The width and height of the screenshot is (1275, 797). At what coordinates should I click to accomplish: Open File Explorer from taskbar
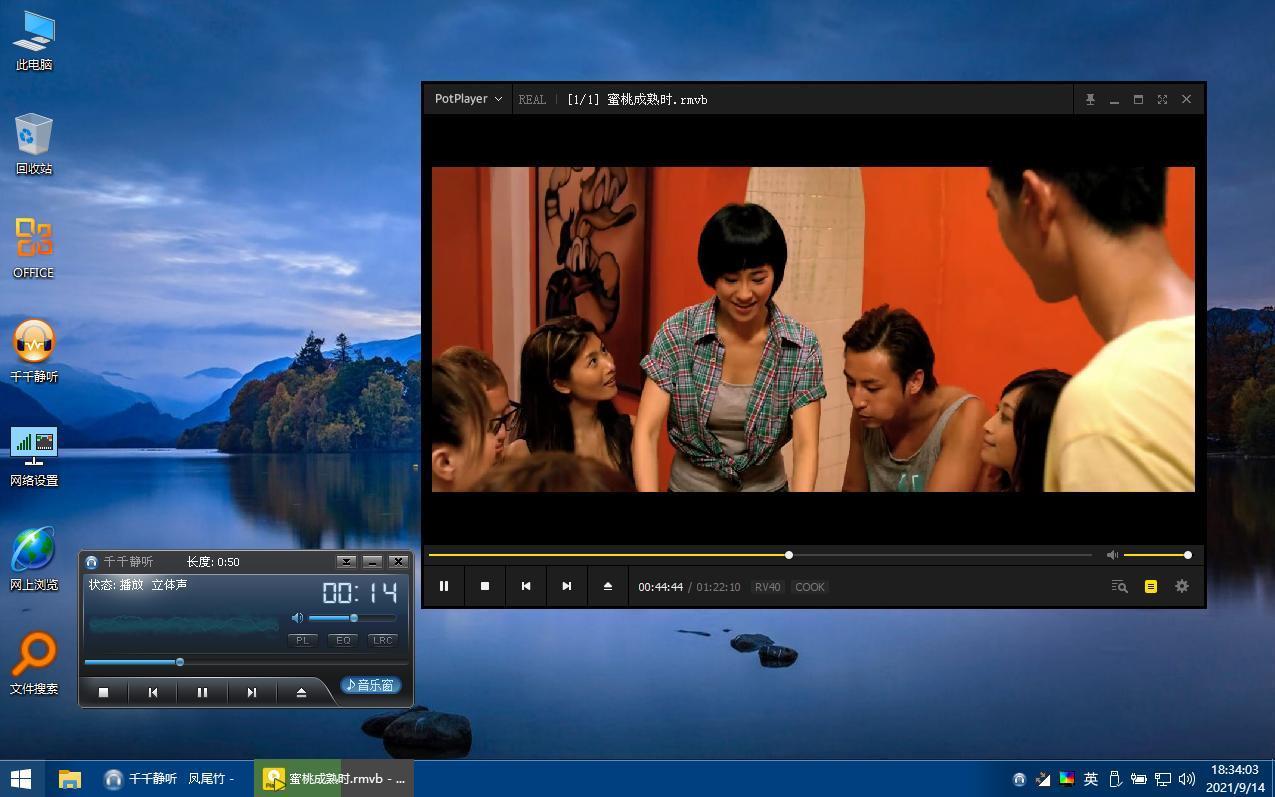69,778
